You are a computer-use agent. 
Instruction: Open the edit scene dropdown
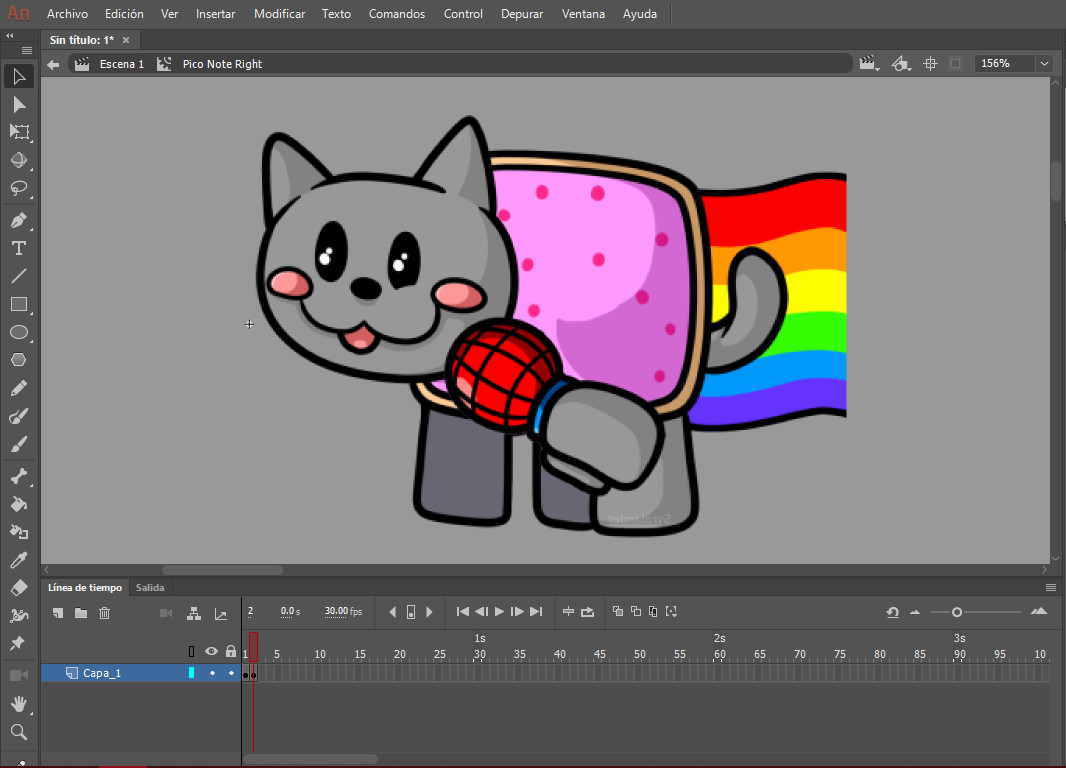868,64
